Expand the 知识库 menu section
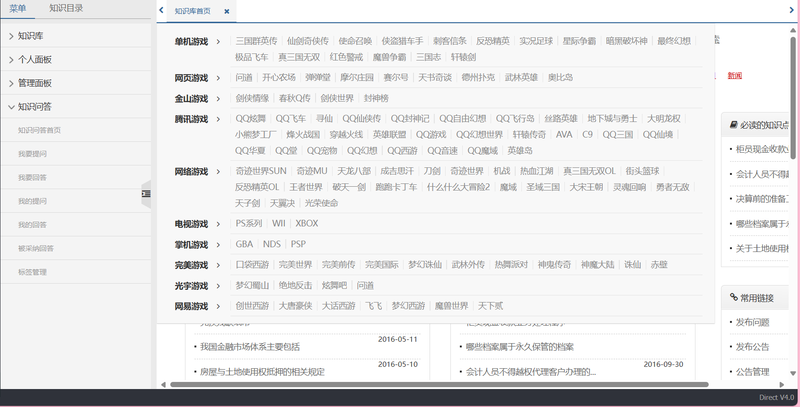Viewport: 800px width, 407px height. coord(76,36)
